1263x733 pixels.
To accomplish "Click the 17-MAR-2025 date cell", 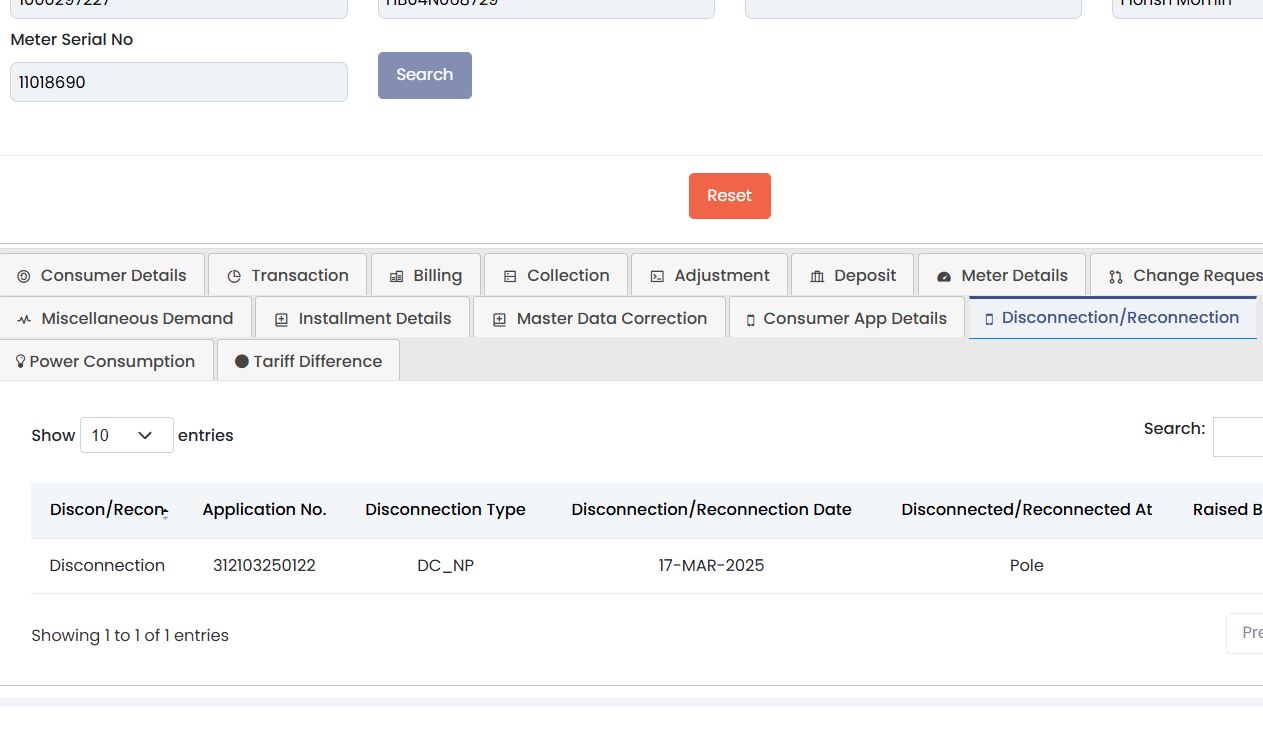I will click(711, 566).
